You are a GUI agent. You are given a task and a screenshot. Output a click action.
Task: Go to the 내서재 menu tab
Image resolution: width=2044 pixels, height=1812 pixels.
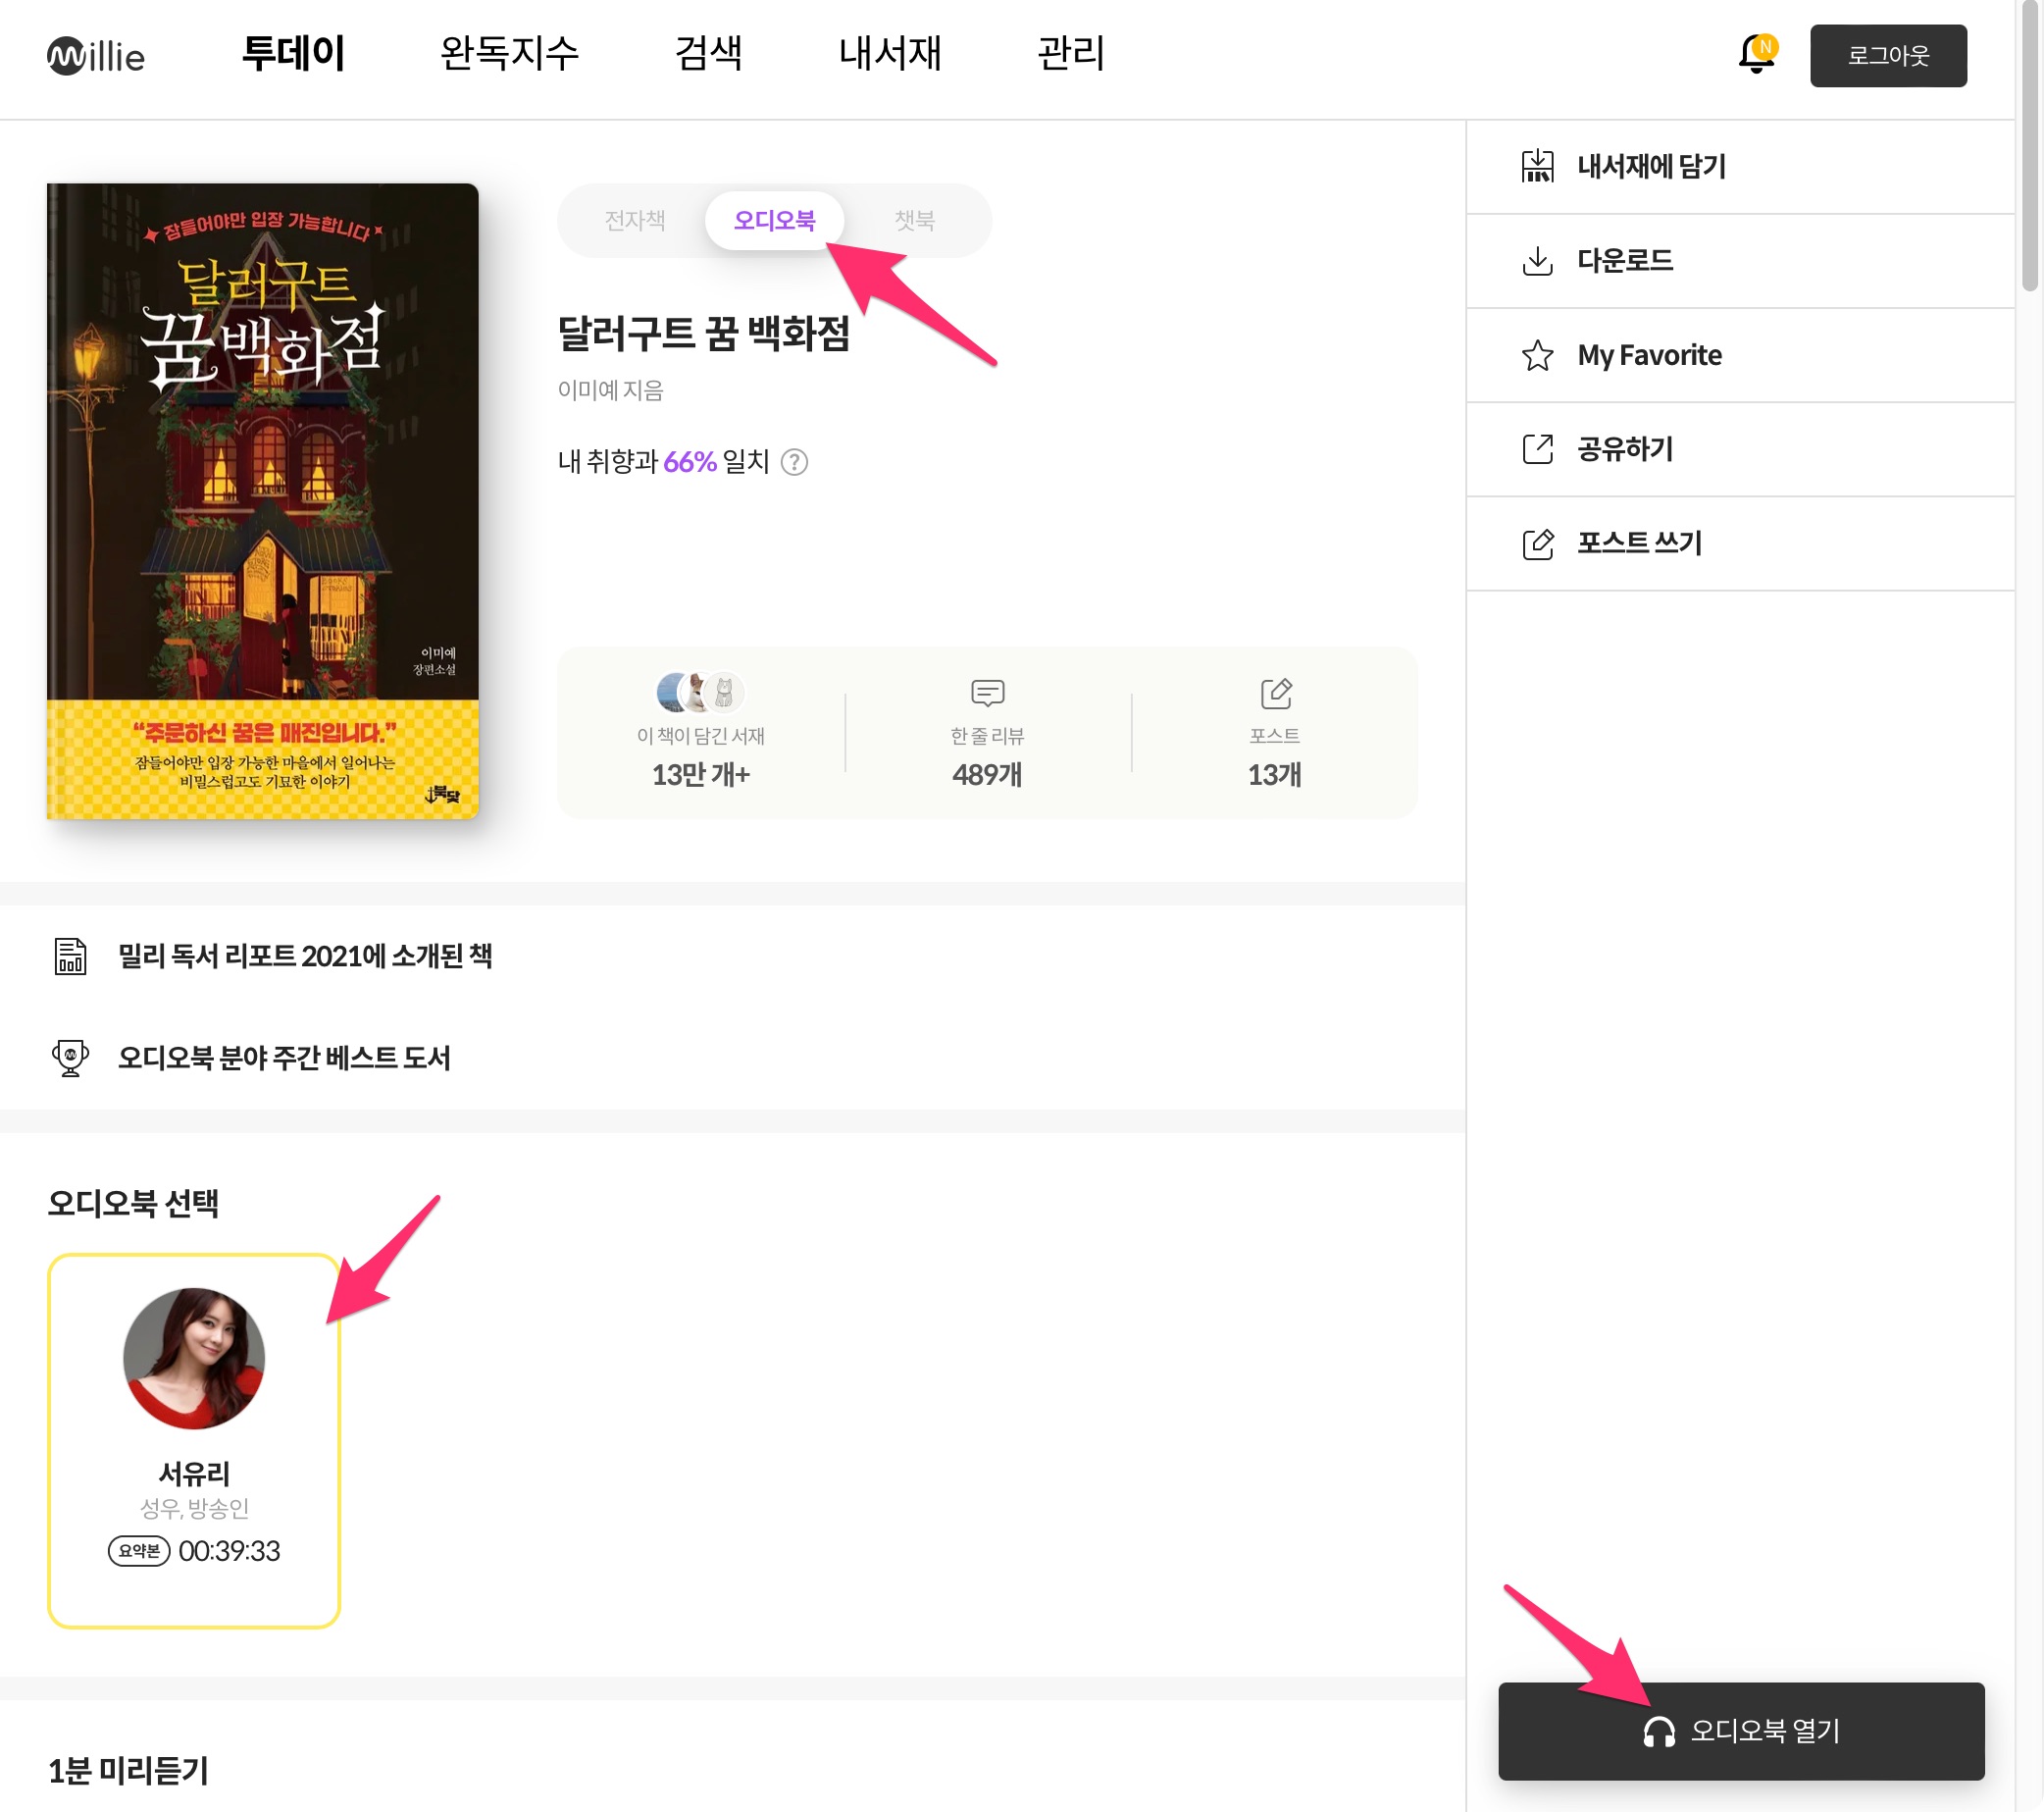(889, 54)
